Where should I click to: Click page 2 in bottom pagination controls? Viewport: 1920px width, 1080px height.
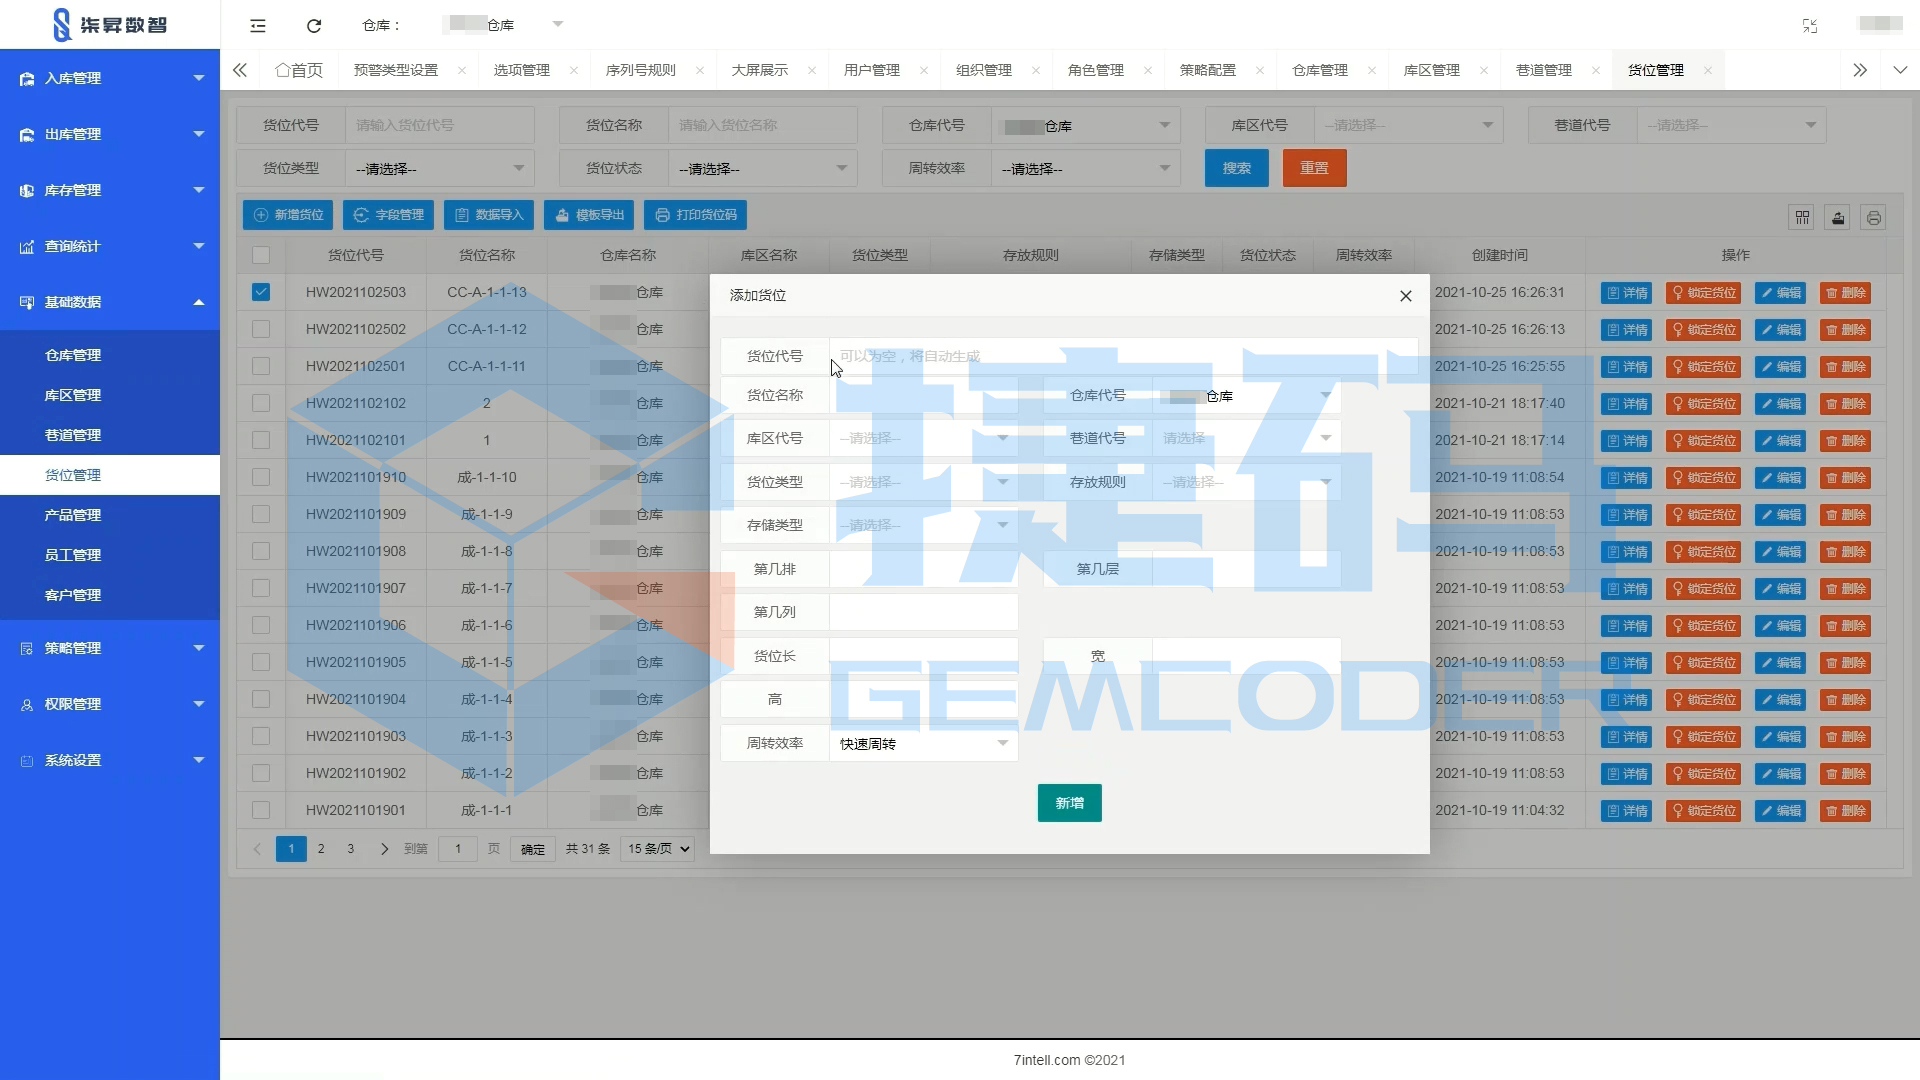(320, 848)
